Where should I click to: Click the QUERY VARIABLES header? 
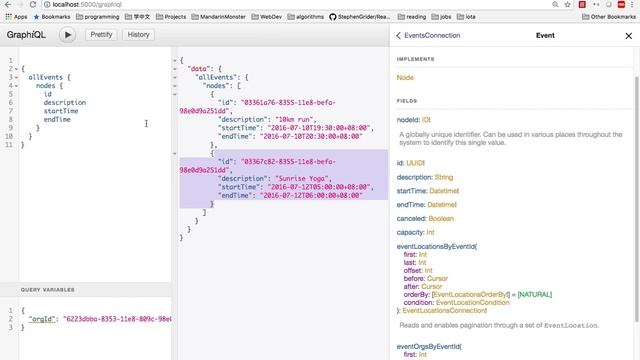tap(86, 290)
